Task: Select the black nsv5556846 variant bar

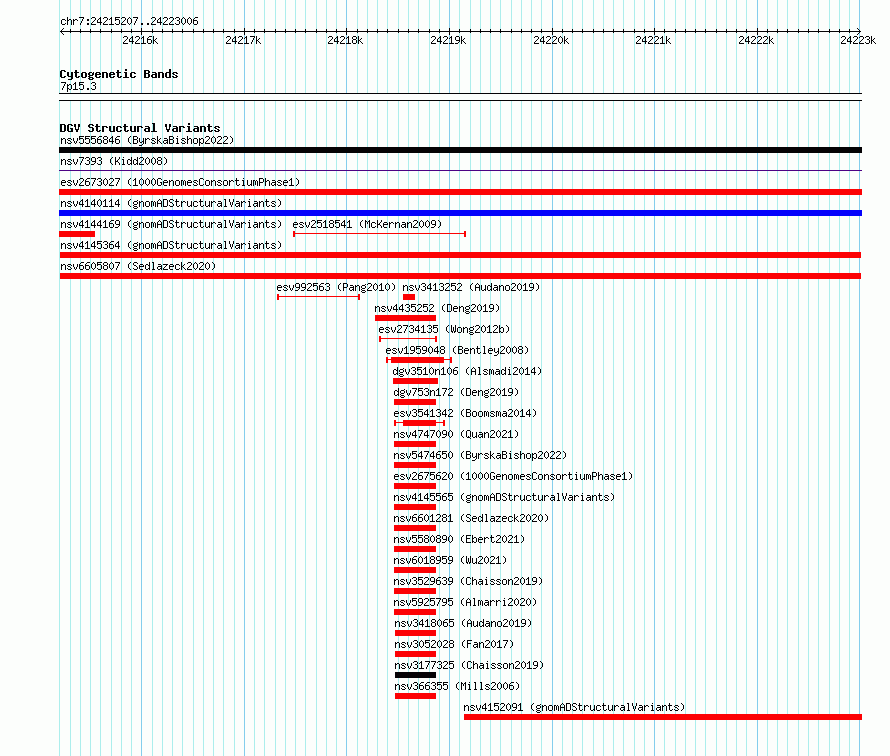Action: coord(460,150)
